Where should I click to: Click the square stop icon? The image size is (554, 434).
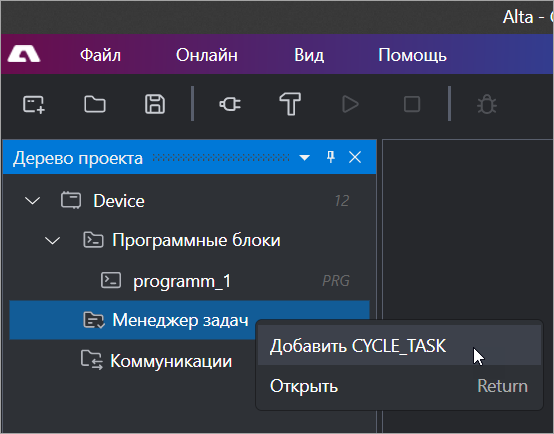point(412,104)
